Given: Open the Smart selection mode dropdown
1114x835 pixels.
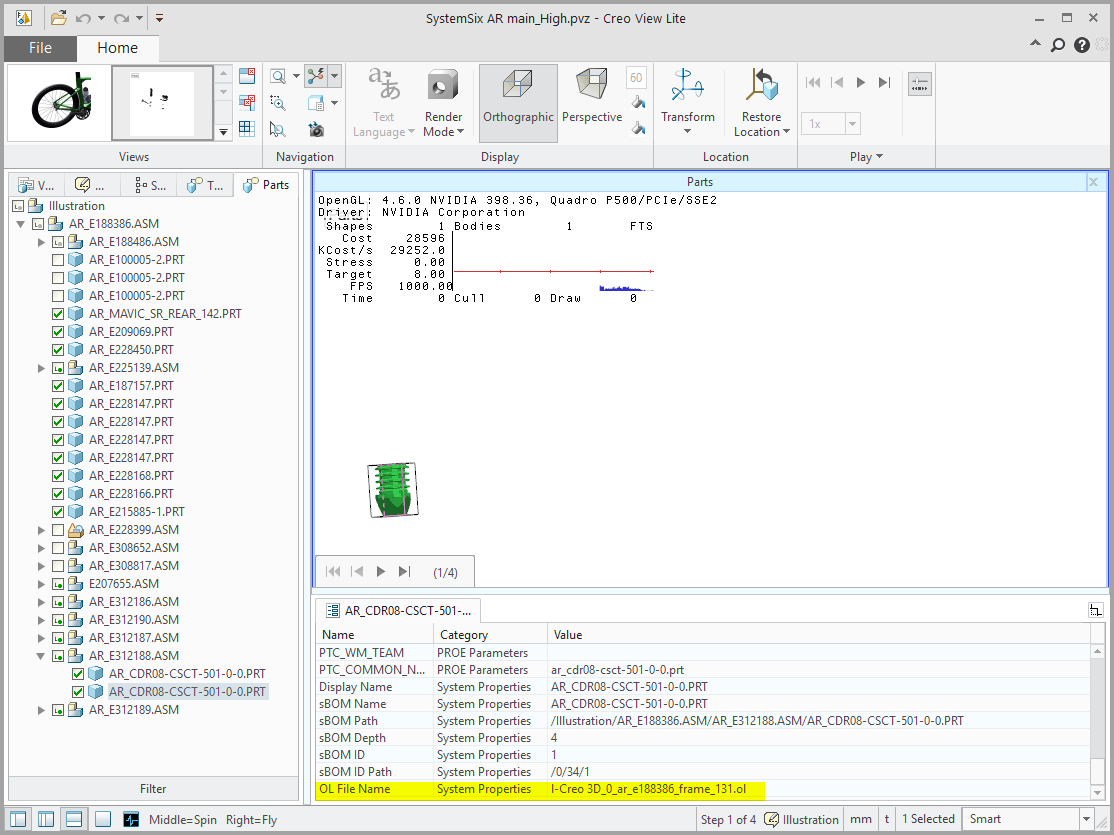Looking at the screenshot, I should [x=1086, y=819].
